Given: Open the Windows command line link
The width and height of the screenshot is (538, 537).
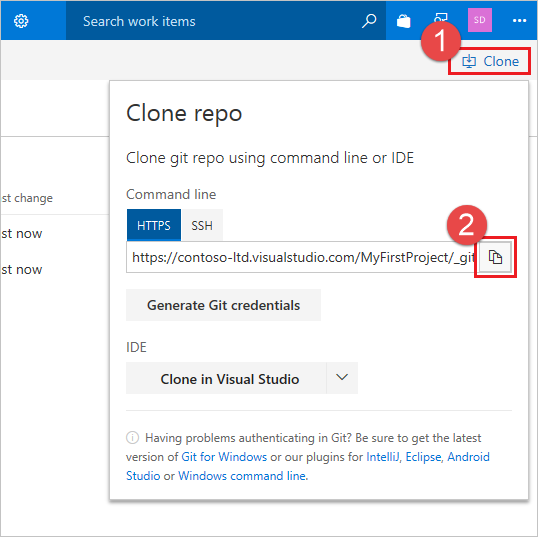Looking at the screenshot, I should coord(242,476).
